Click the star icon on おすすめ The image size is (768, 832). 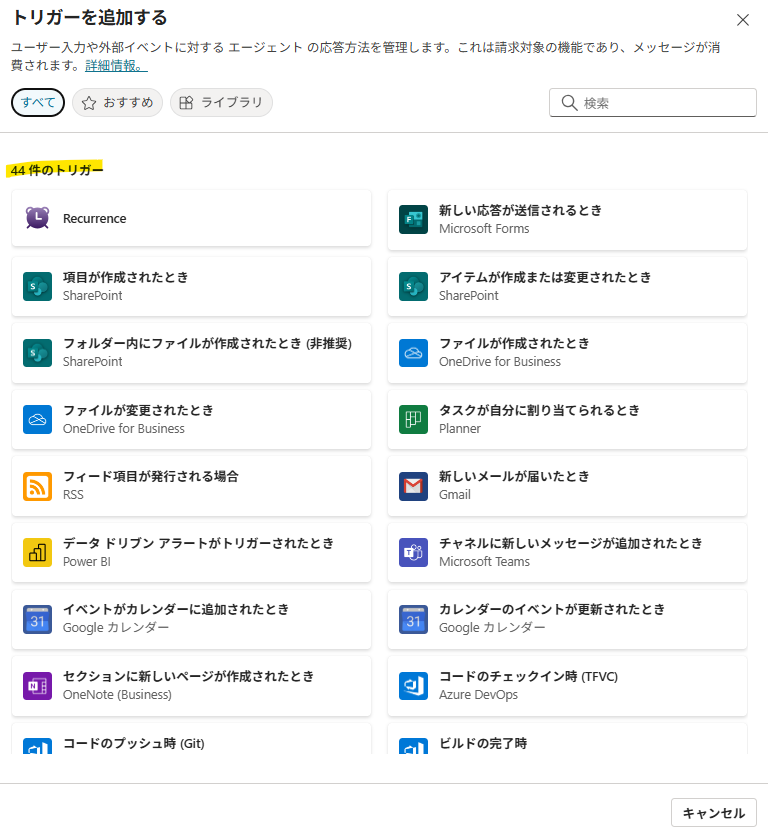[89, 102]
